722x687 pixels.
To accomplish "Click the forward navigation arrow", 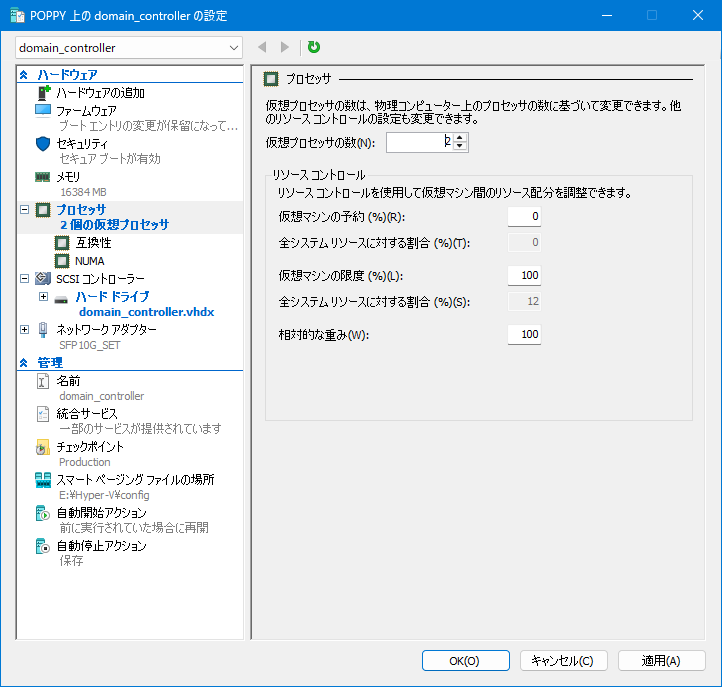I will coord(285,47).
